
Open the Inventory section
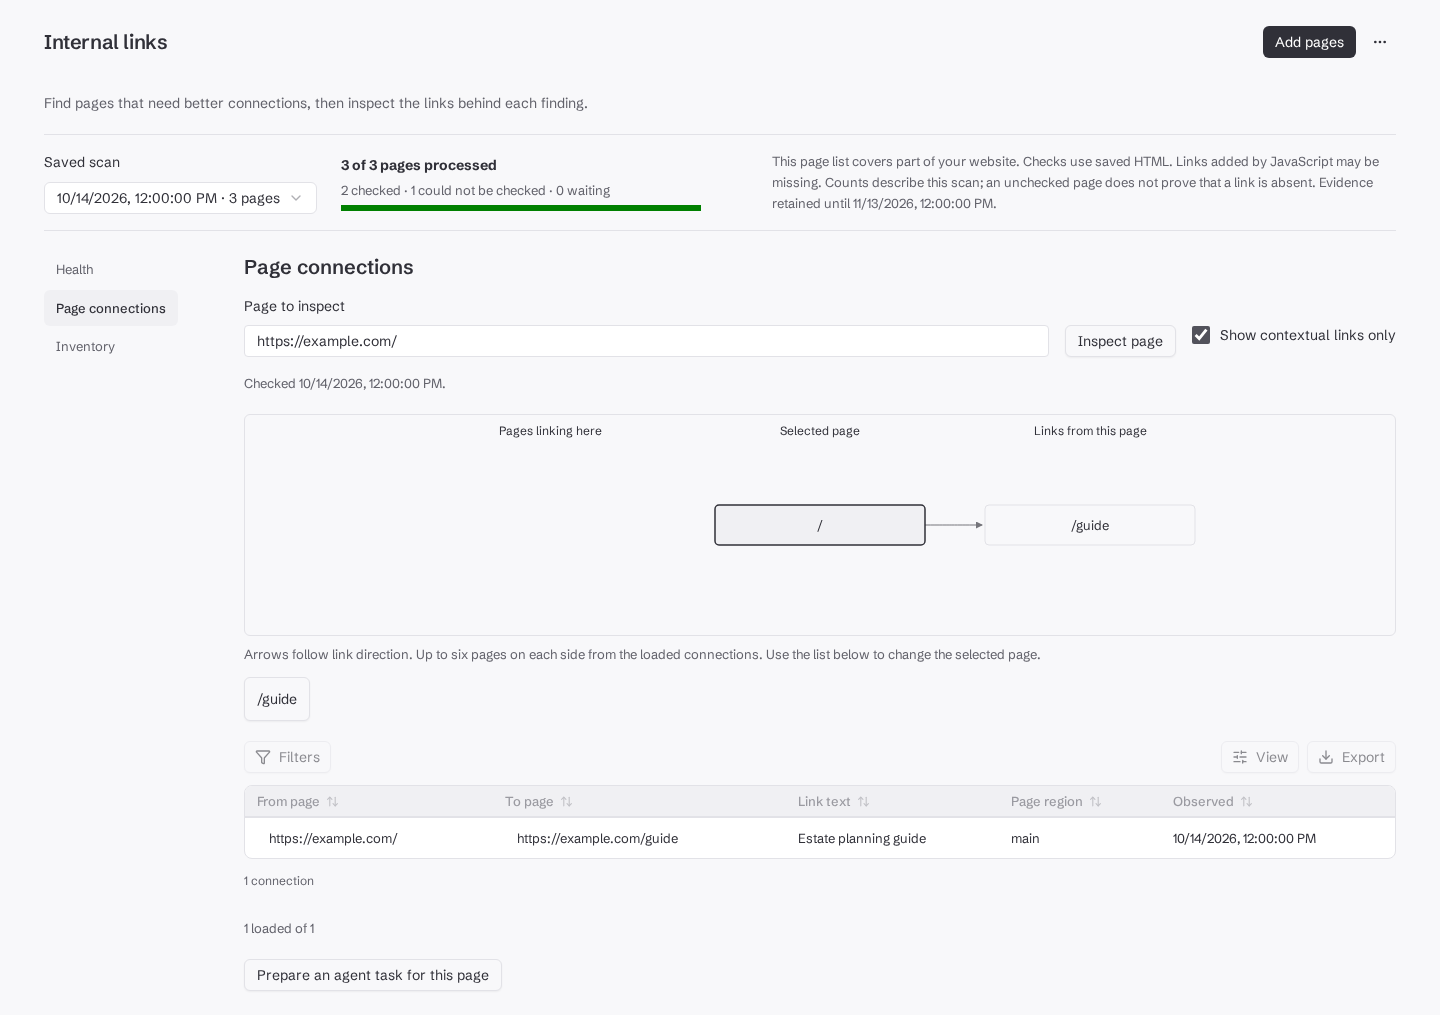[x=85, y=347]
